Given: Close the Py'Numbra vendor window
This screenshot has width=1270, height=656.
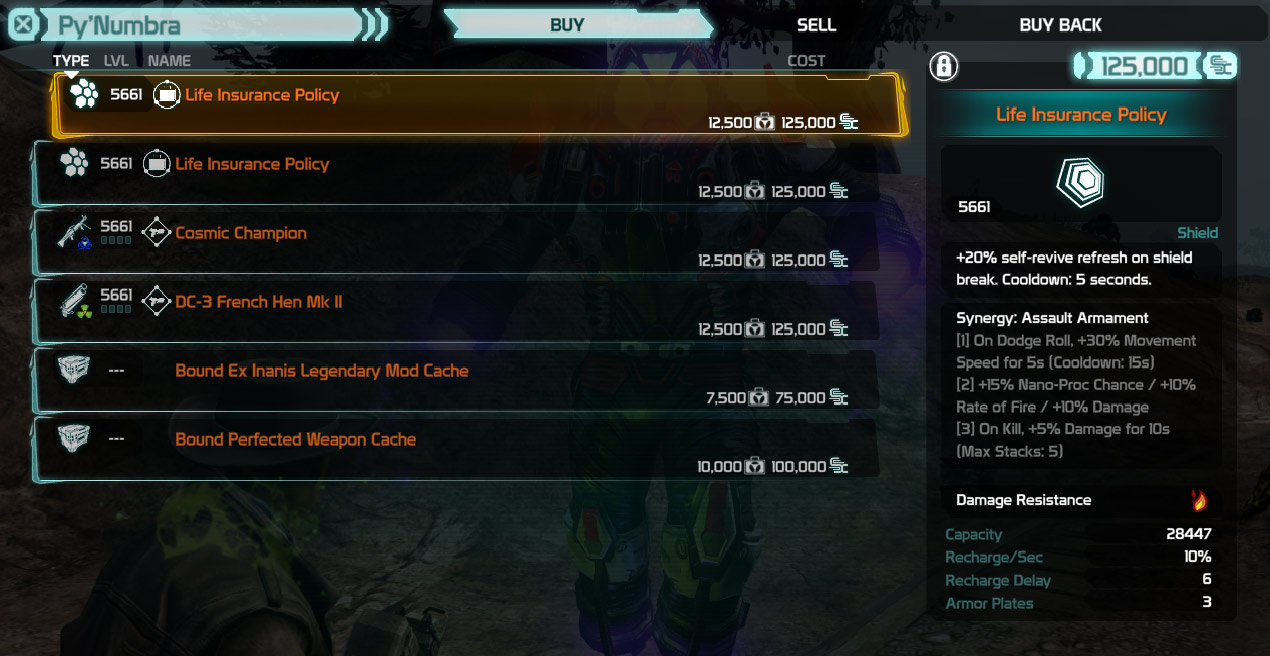Looking at the screenshot, I should pyautogui.click(x=26, y=25).
